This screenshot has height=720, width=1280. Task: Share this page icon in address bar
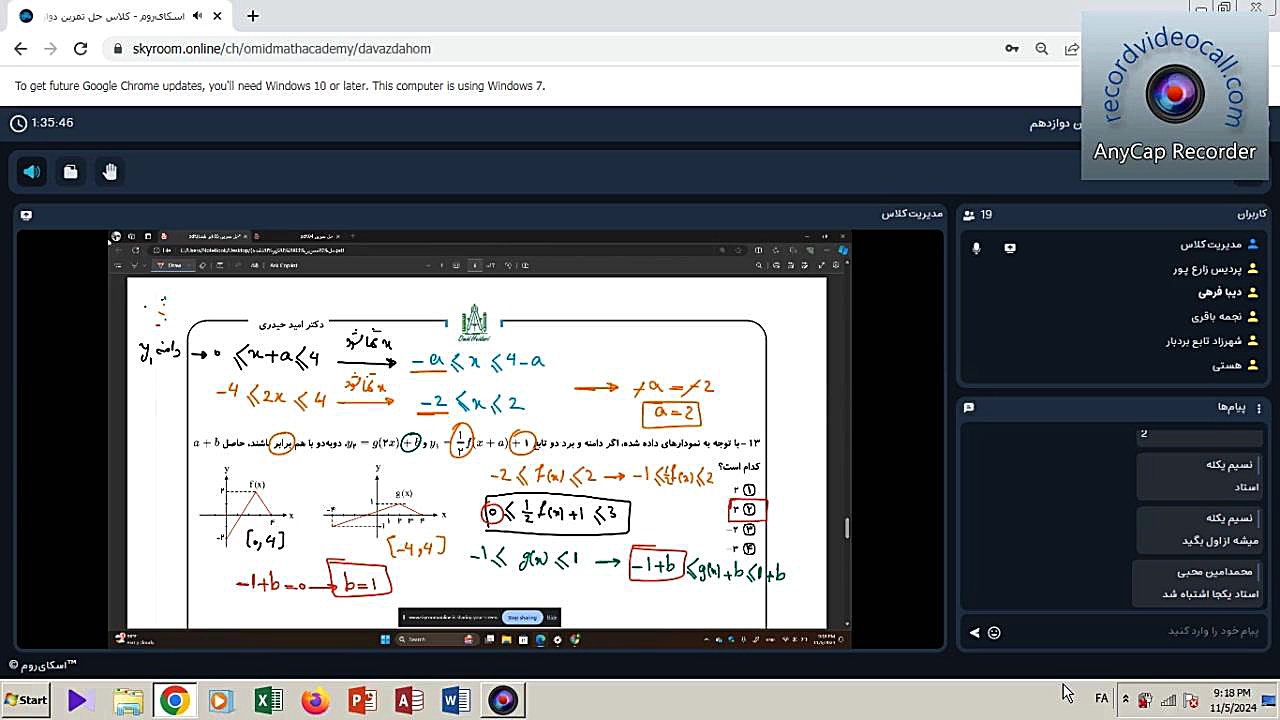click(x=1072, y=49)
